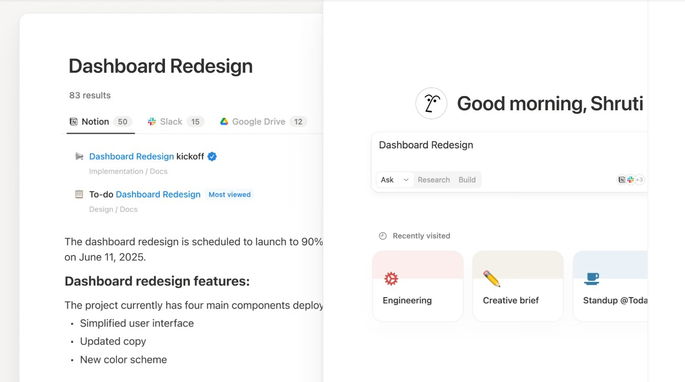Click the Good morning, Shruti greeting
The width and height of the screenshot is (685, 382).
550,104
